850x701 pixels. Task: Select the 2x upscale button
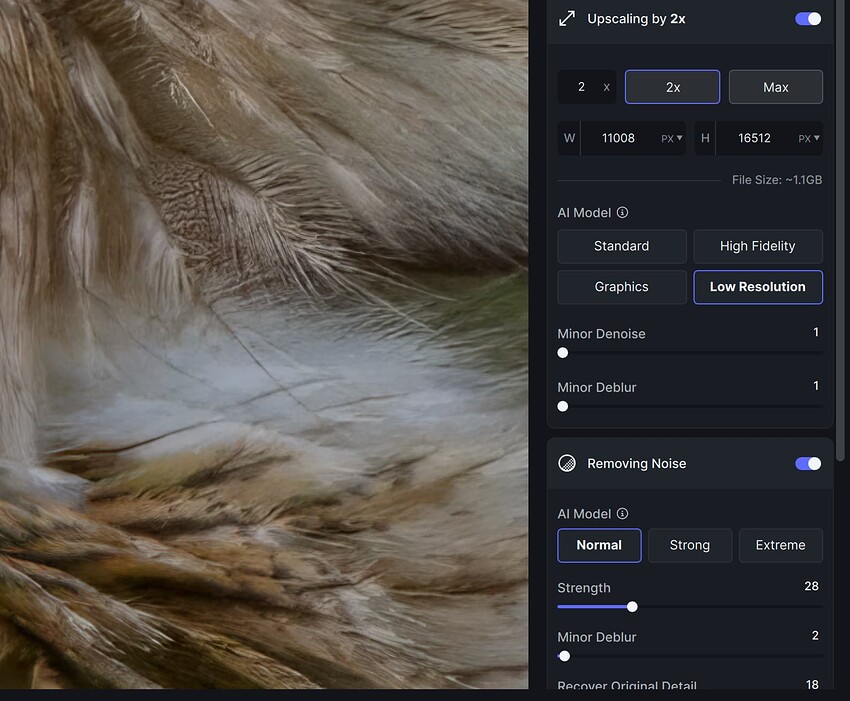pyautogui.click(x=672, y=87)
